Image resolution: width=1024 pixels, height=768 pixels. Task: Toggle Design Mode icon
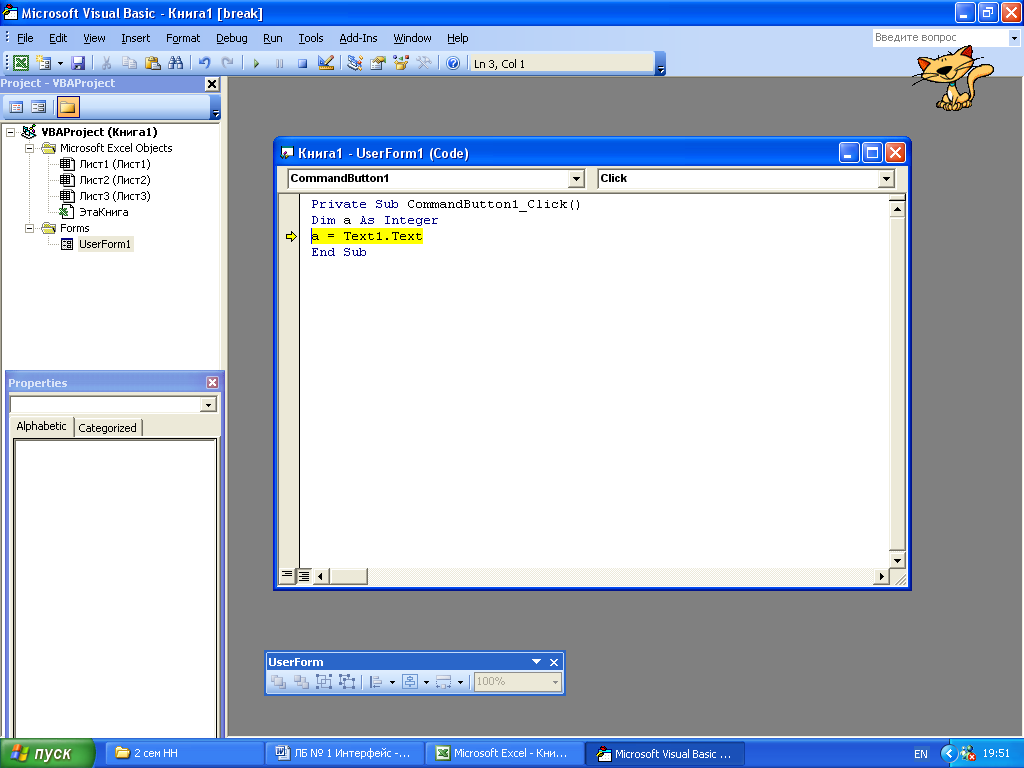click(325, 63)
